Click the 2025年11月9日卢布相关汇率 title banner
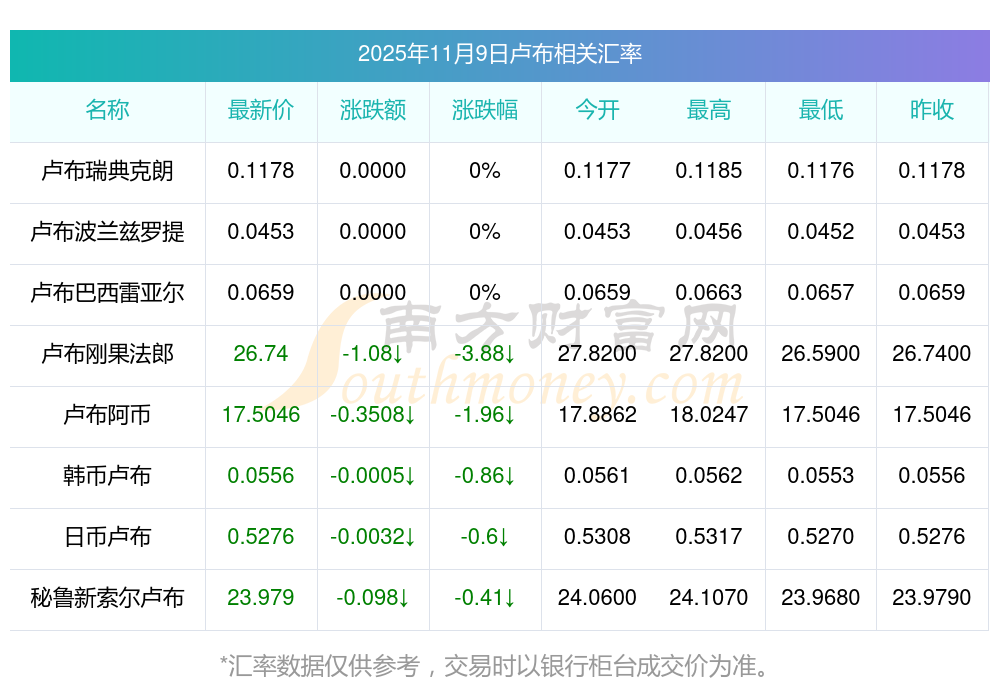This screenshot has width=1000, height=697. click(x=499, y=54)
